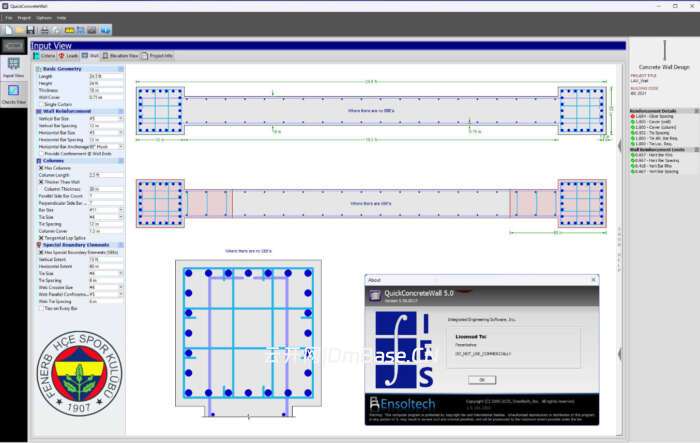
Task: Click the Vertical Bar Spacing input field
Action: tap(106, 126)
